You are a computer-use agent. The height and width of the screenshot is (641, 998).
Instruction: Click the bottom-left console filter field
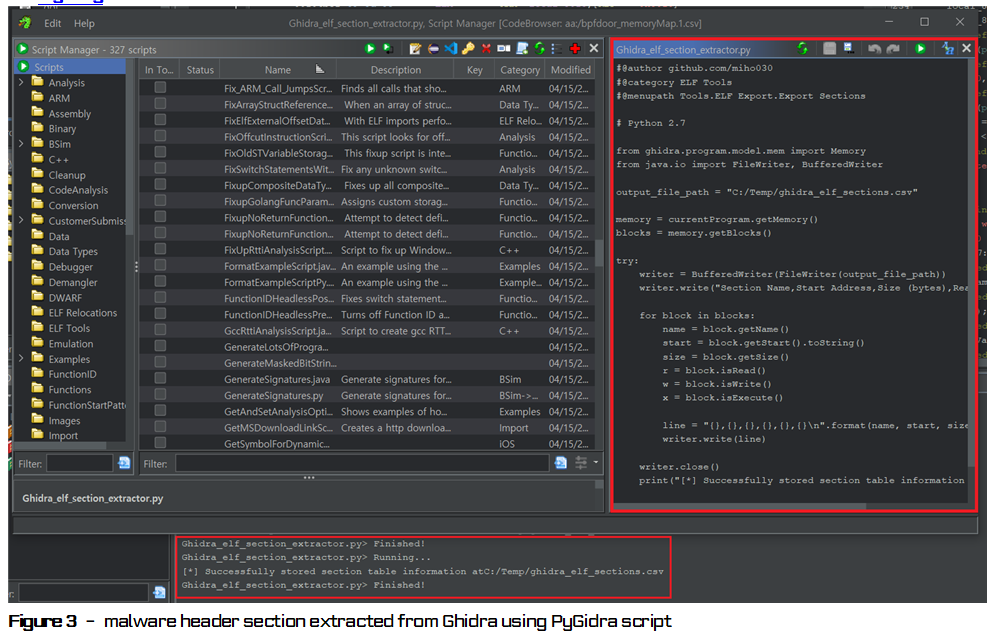point(83,593)
